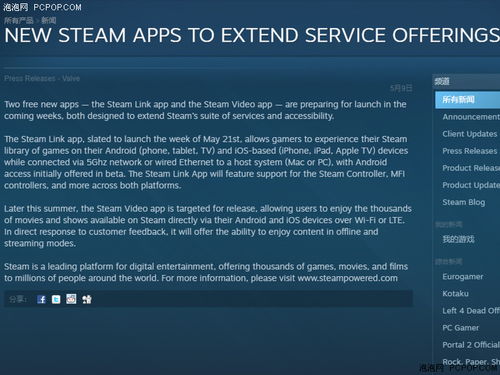Open Press Releases channel in sidebar
The height and width of the screenshot is (375, 500).
(x=470, y=151)
